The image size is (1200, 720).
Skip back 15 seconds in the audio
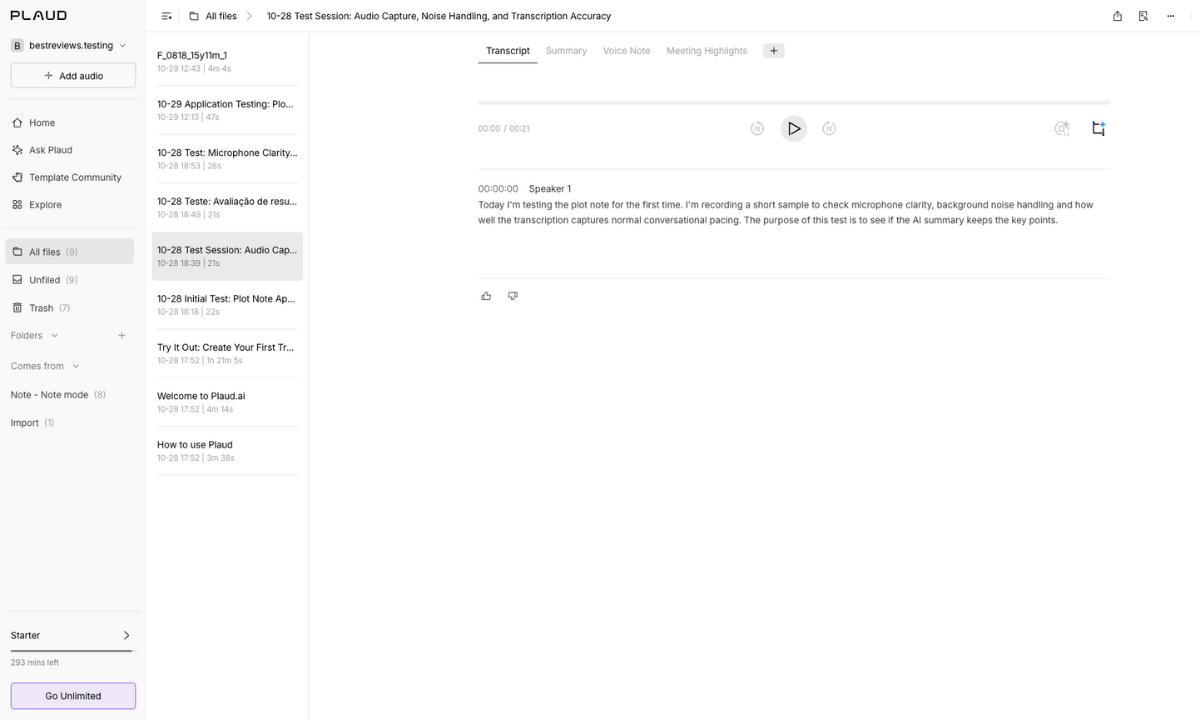(757, 128)
